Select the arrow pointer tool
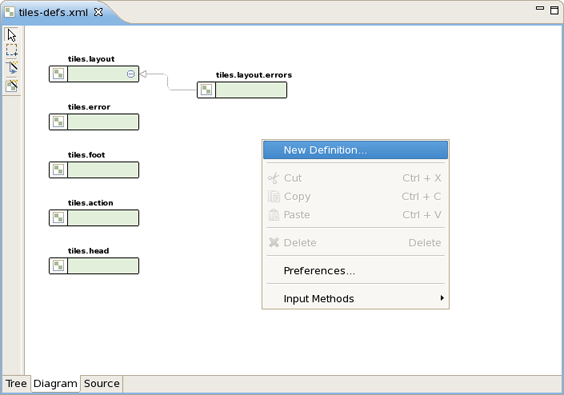This screenshot has height=395, width=564. (12, 35)
